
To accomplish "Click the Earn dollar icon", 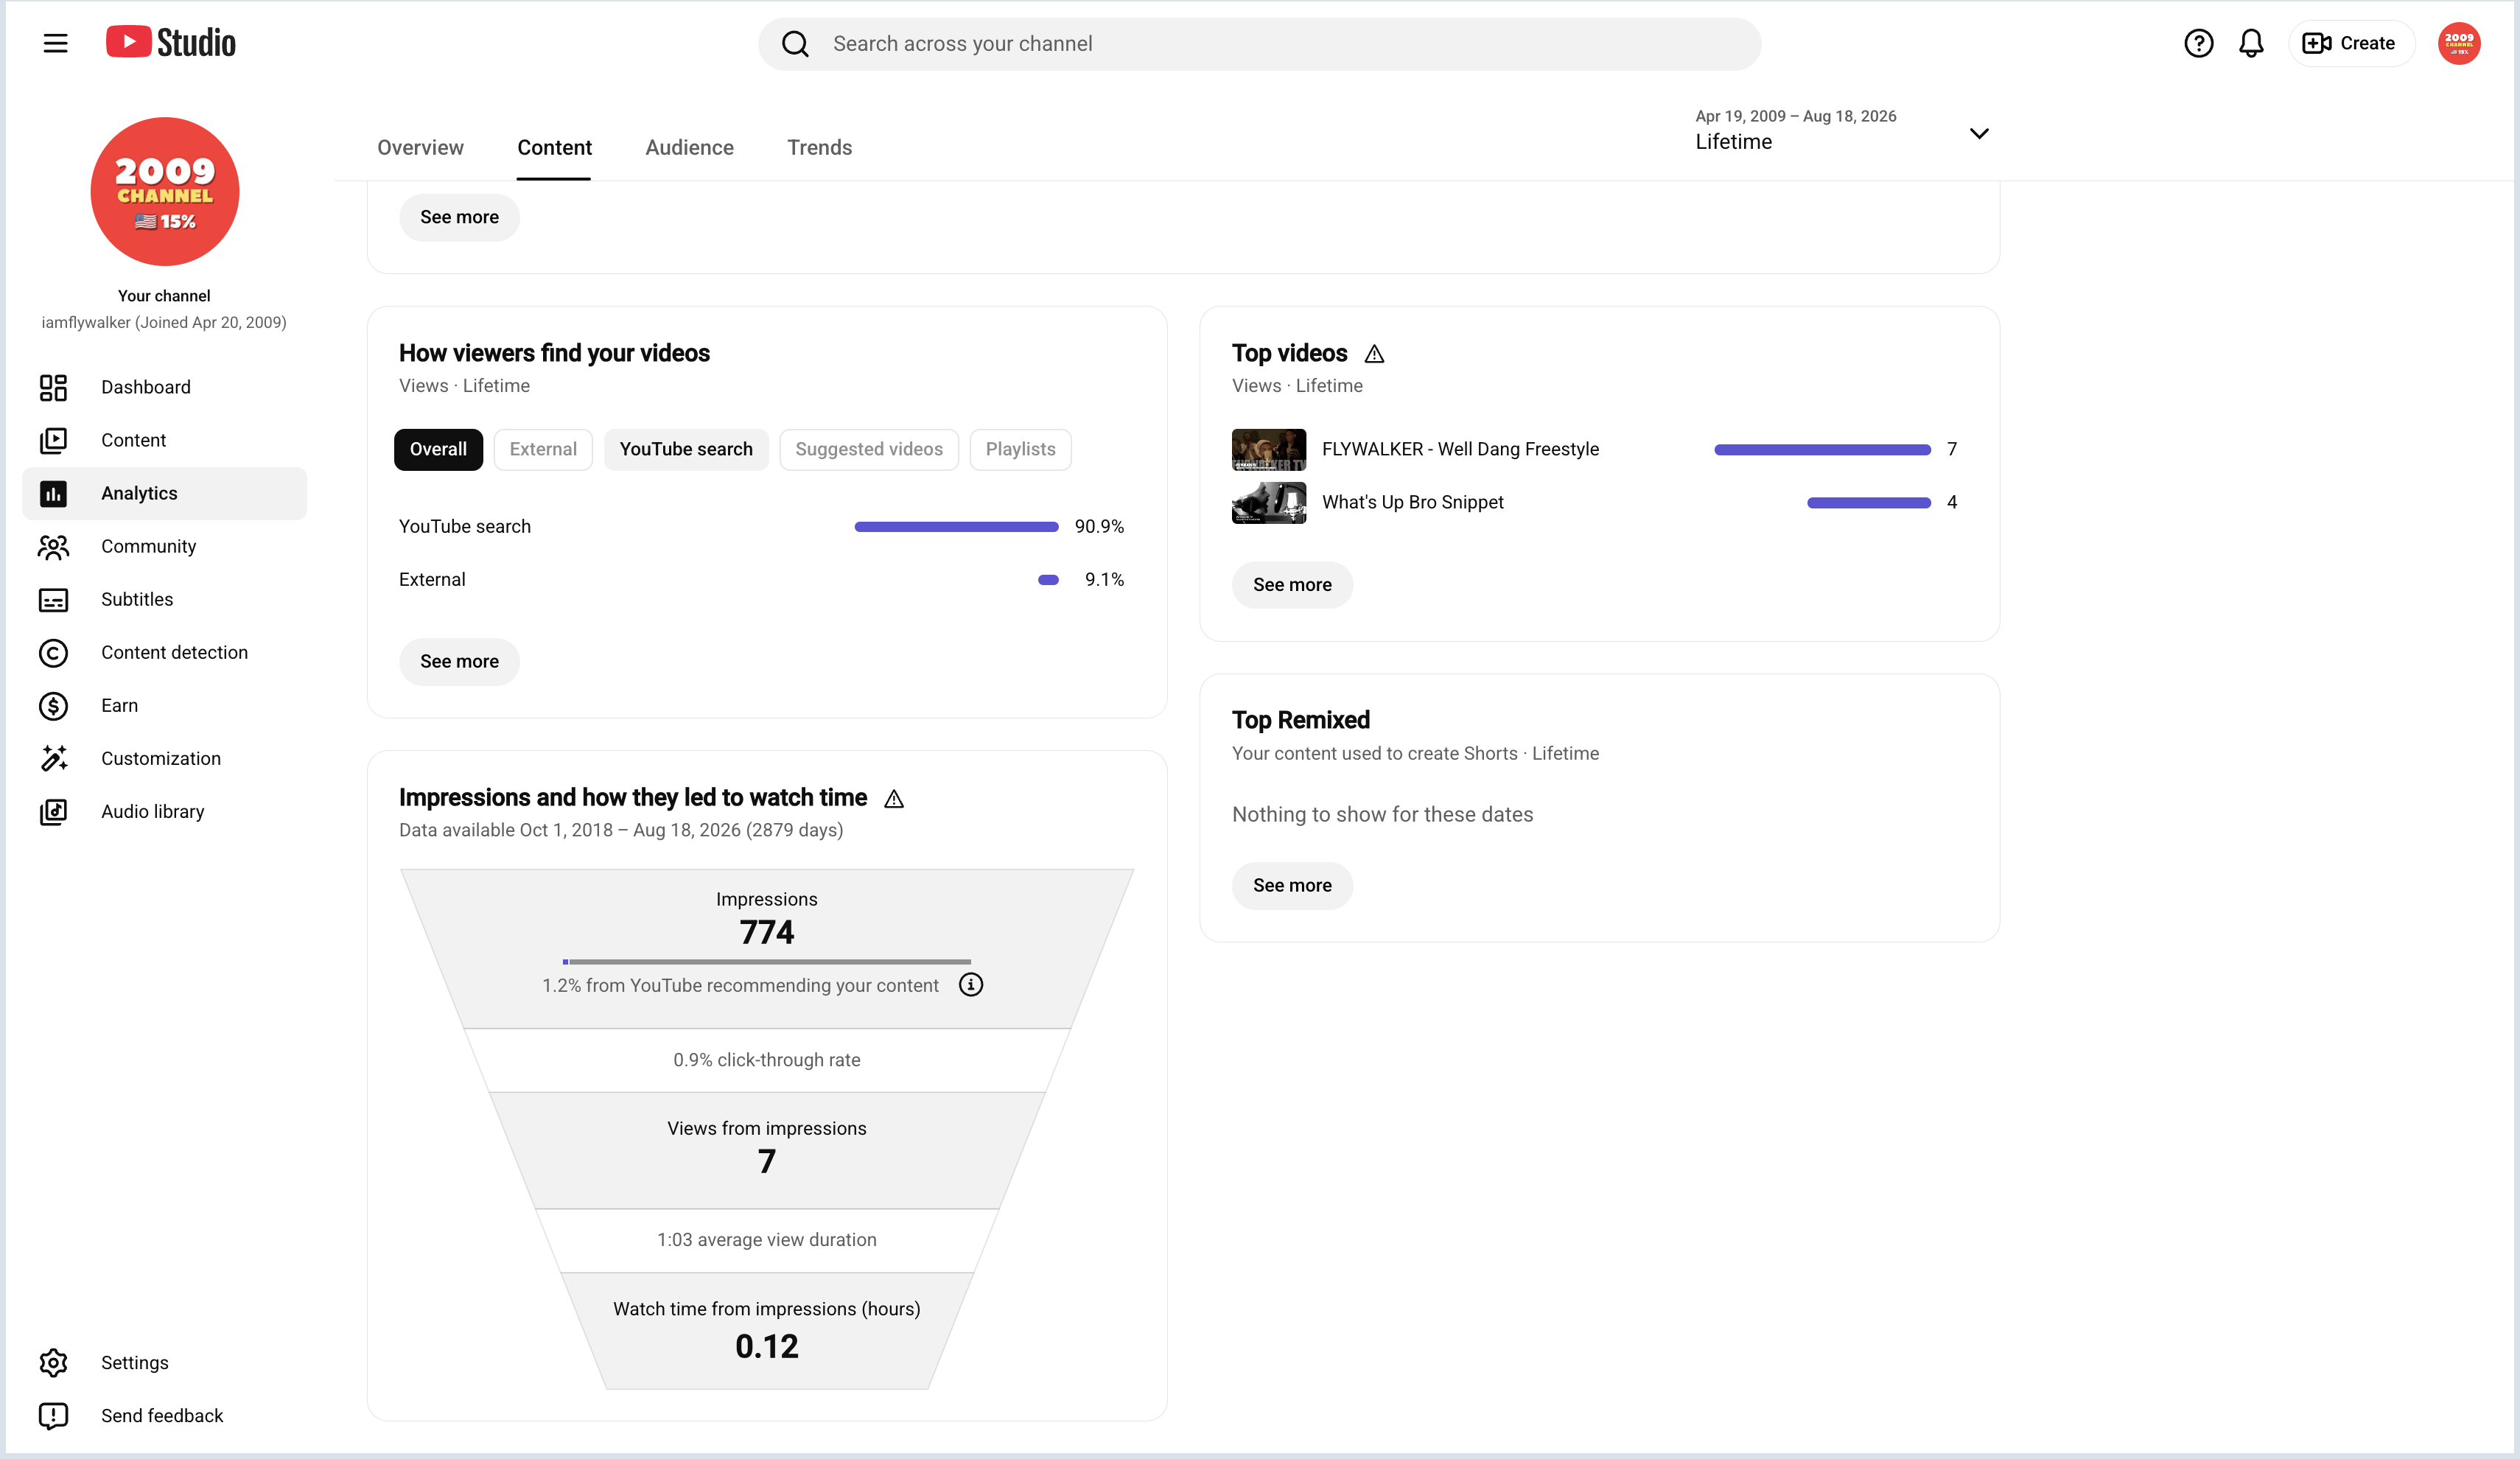I will coord(53,705).
